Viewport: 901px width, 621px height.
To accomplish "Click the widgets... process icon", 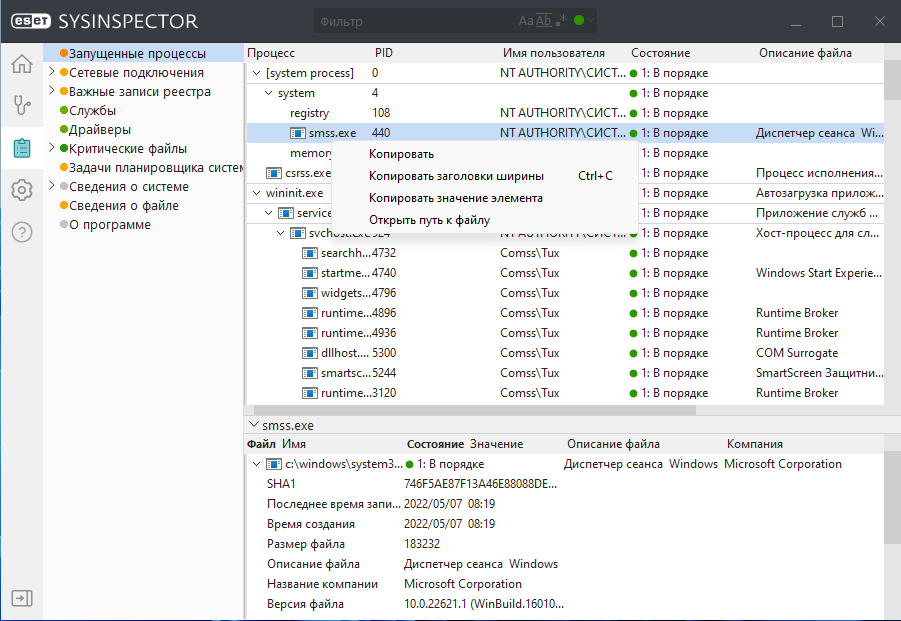I will (x=310, y=294).
